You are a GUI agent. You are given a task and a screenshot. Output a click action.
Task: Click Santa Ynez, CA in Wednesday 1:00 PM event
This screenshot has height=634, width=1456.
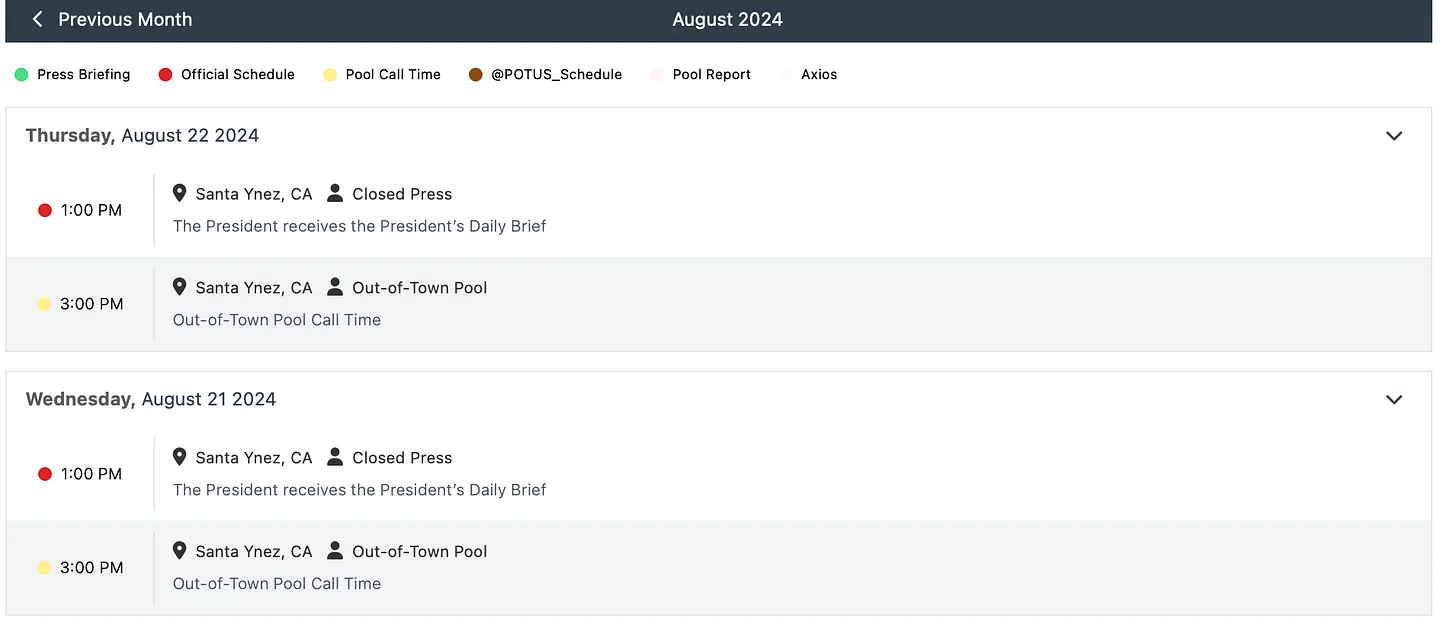(254, 458)
